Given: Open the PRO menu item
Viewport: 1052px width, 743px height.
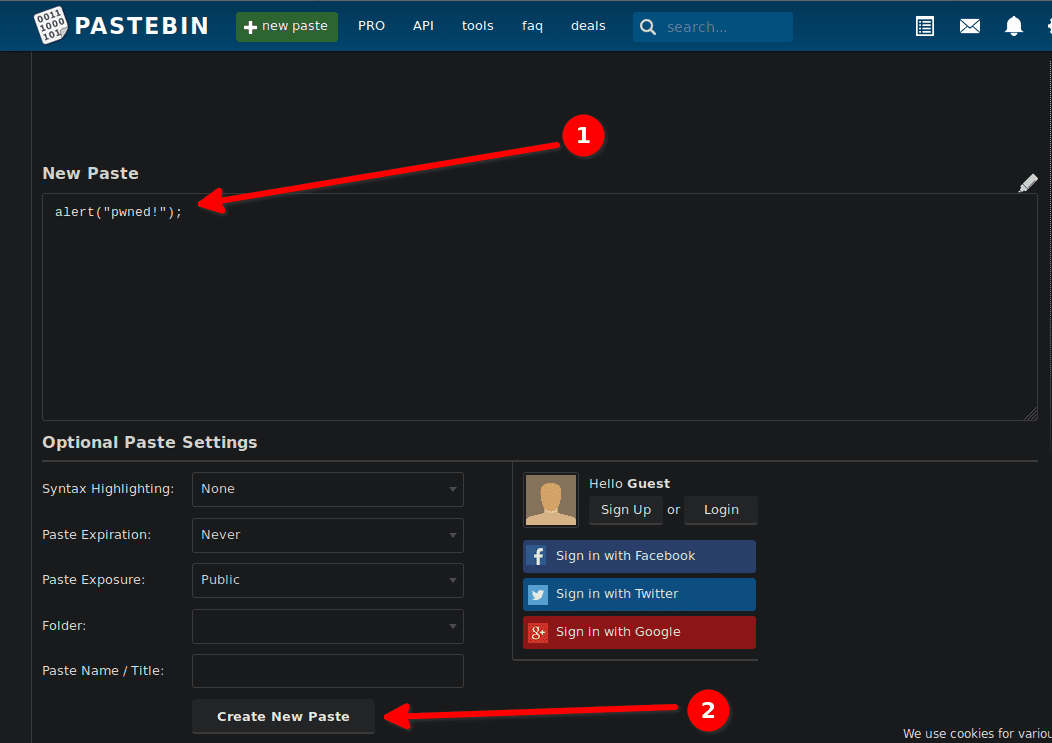Looking at the screenshot, I should [x=371, y=26].
